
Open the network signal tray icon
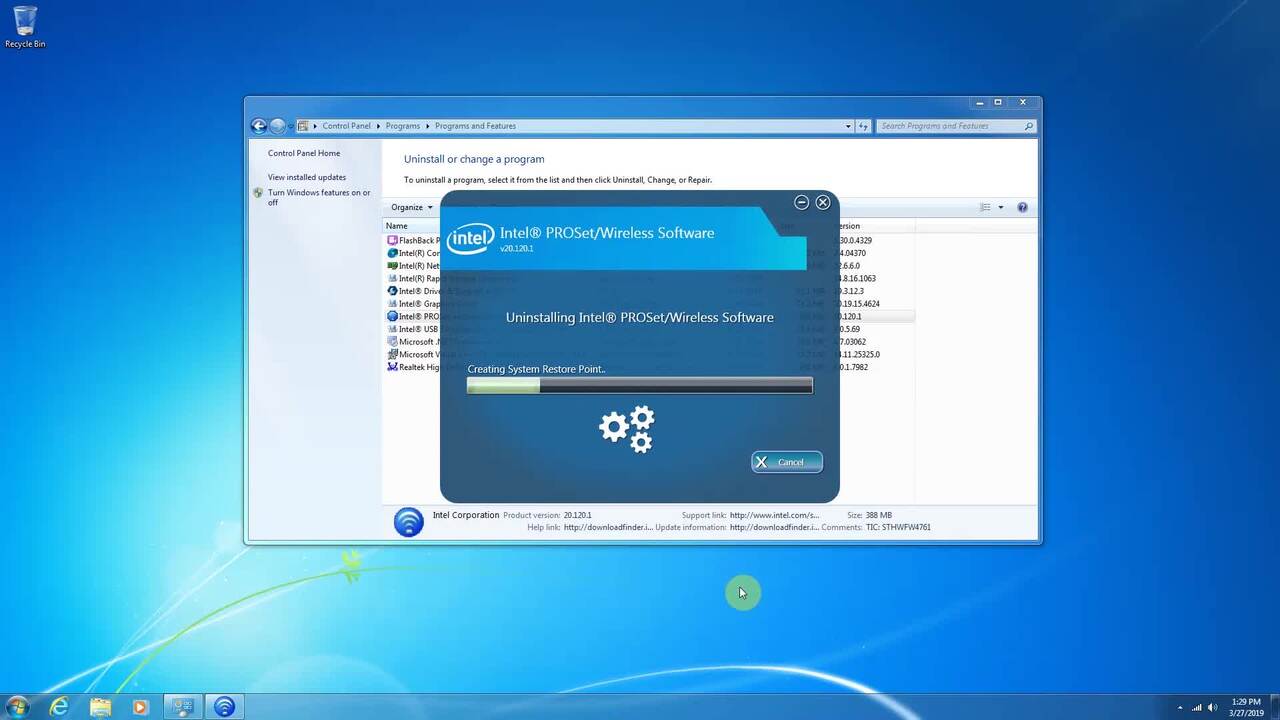pyautogui.click(x=1196, y=707)
